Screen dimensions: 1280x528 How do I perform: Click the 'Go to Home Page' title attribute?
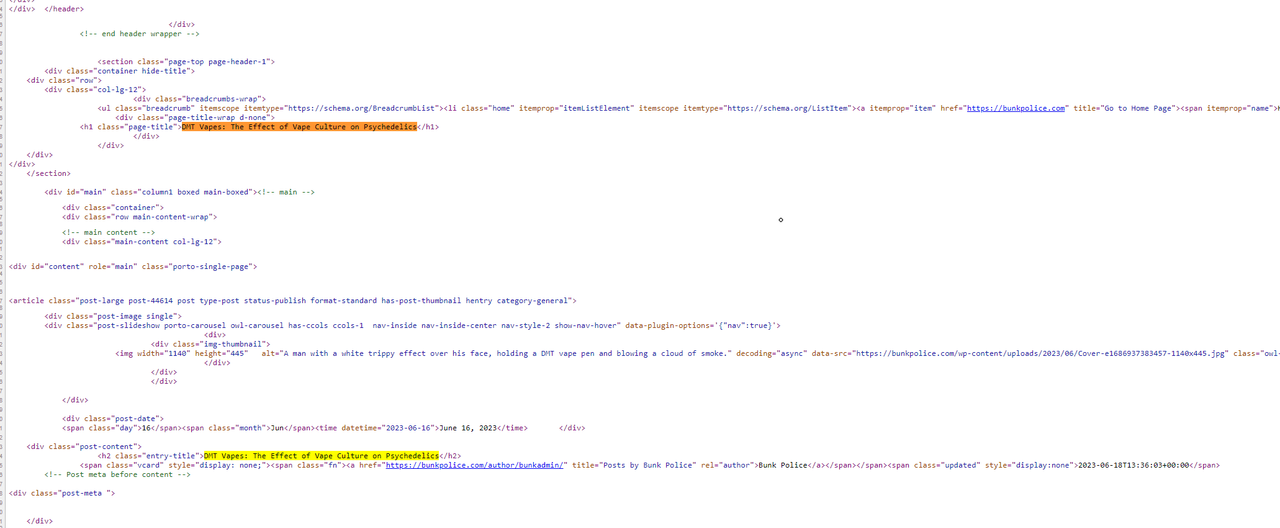(x=1122, y=108)
